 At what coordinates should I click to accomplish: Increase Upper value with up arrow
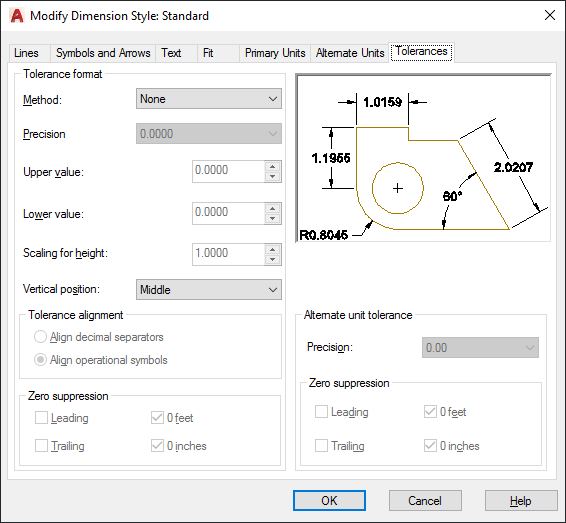(x=273, y=166)
